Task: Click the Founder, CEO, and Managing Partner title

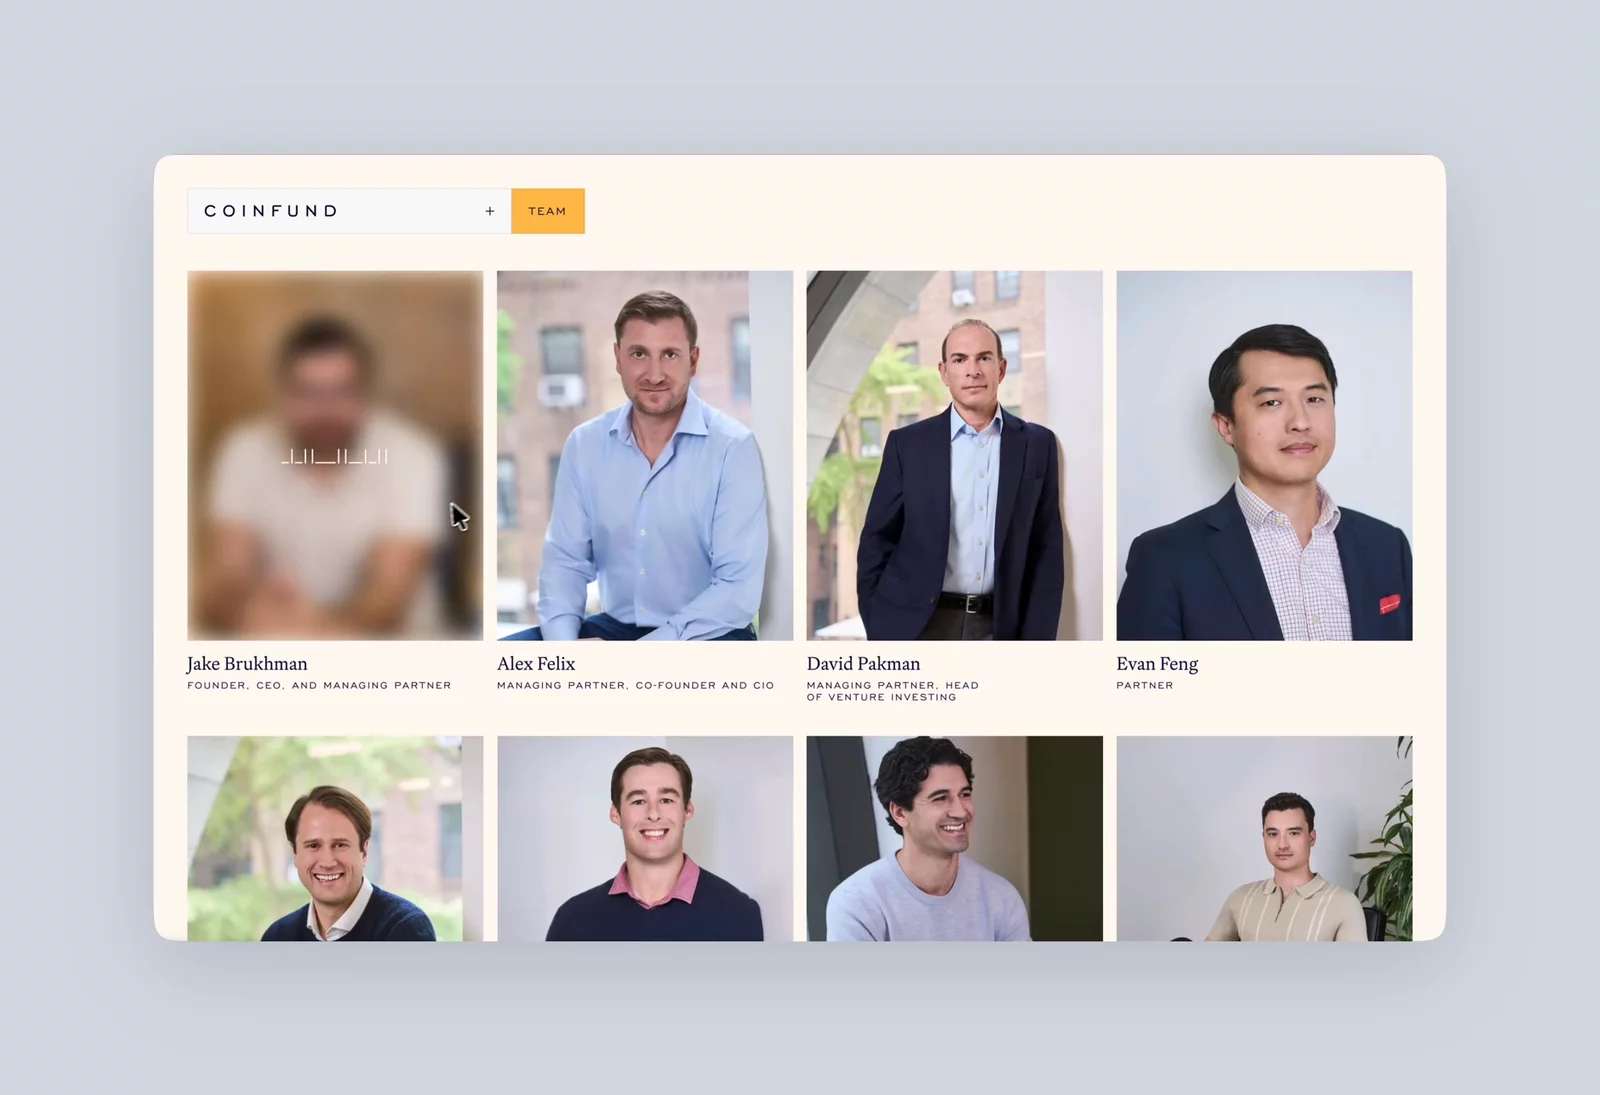Action: pyautogui.click(x=319, y=686)
